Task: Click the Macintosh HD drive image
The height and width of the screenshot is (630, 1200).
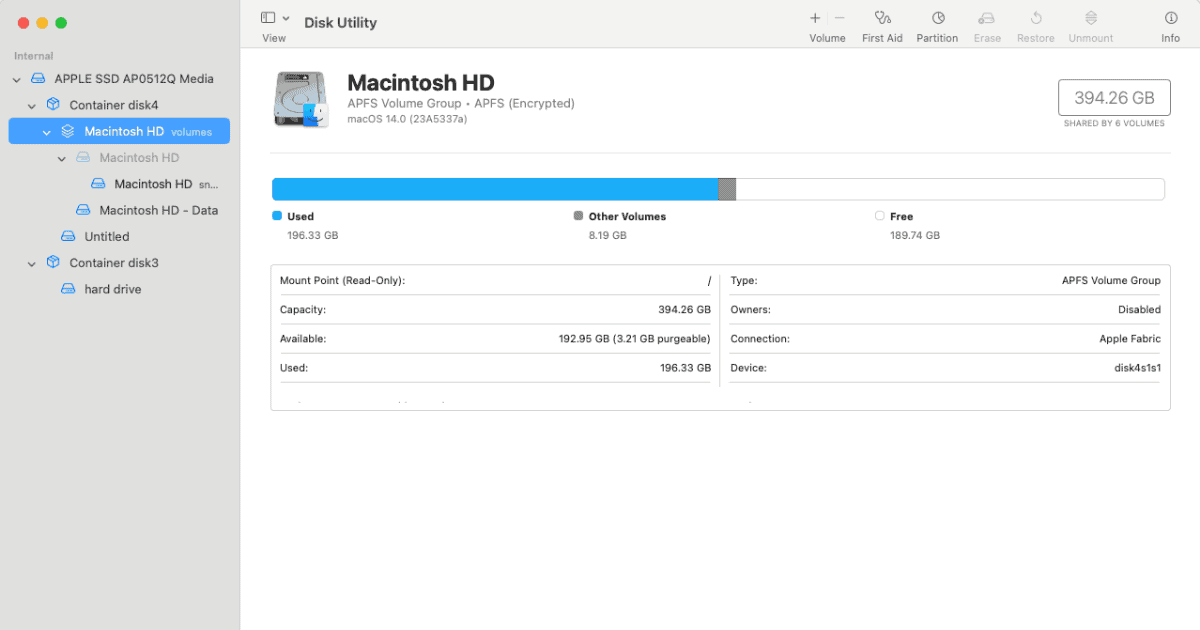Action: pyautogui.click(x=301, y=100)
